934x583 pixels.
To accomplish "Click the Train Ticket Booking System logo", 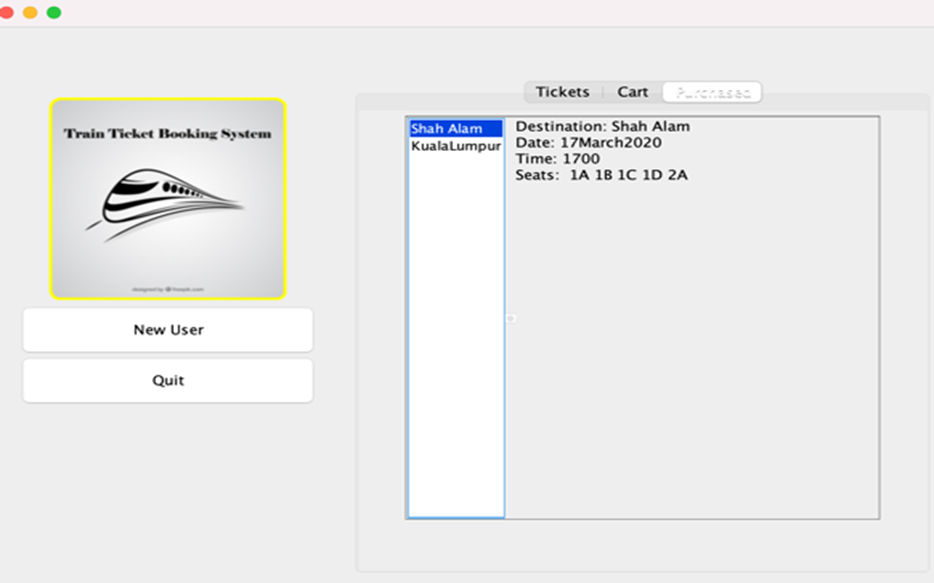I will click(x=168, y=197).
